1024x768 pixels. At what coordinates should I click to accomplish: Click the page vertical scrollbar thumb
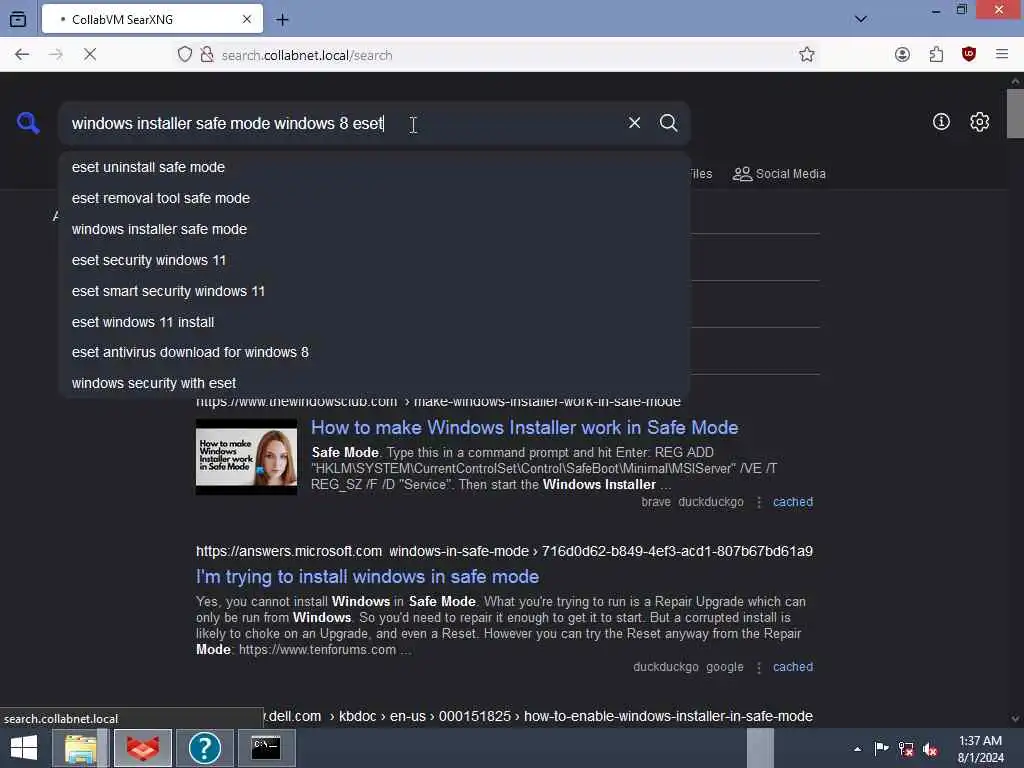1015,114
